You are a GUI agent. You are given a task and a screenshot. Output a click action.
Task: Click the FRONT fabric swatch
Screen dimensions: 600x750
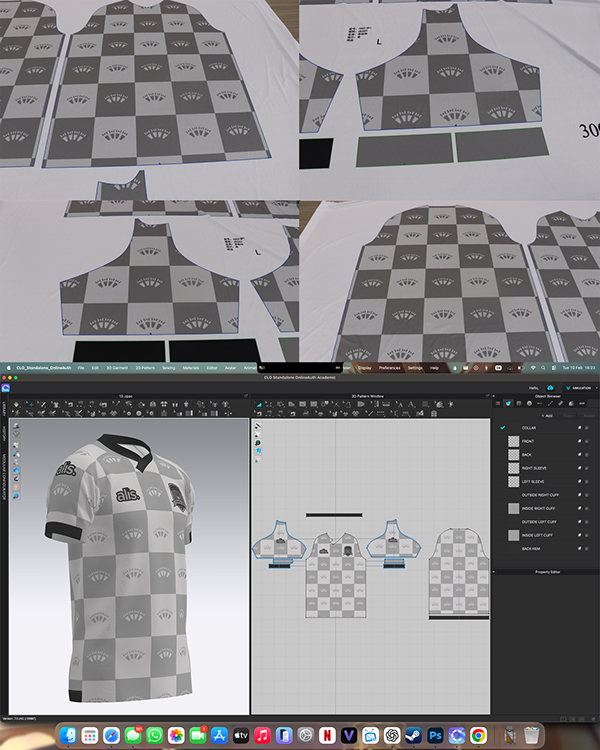pyautogui.click(x=513, y=441)
